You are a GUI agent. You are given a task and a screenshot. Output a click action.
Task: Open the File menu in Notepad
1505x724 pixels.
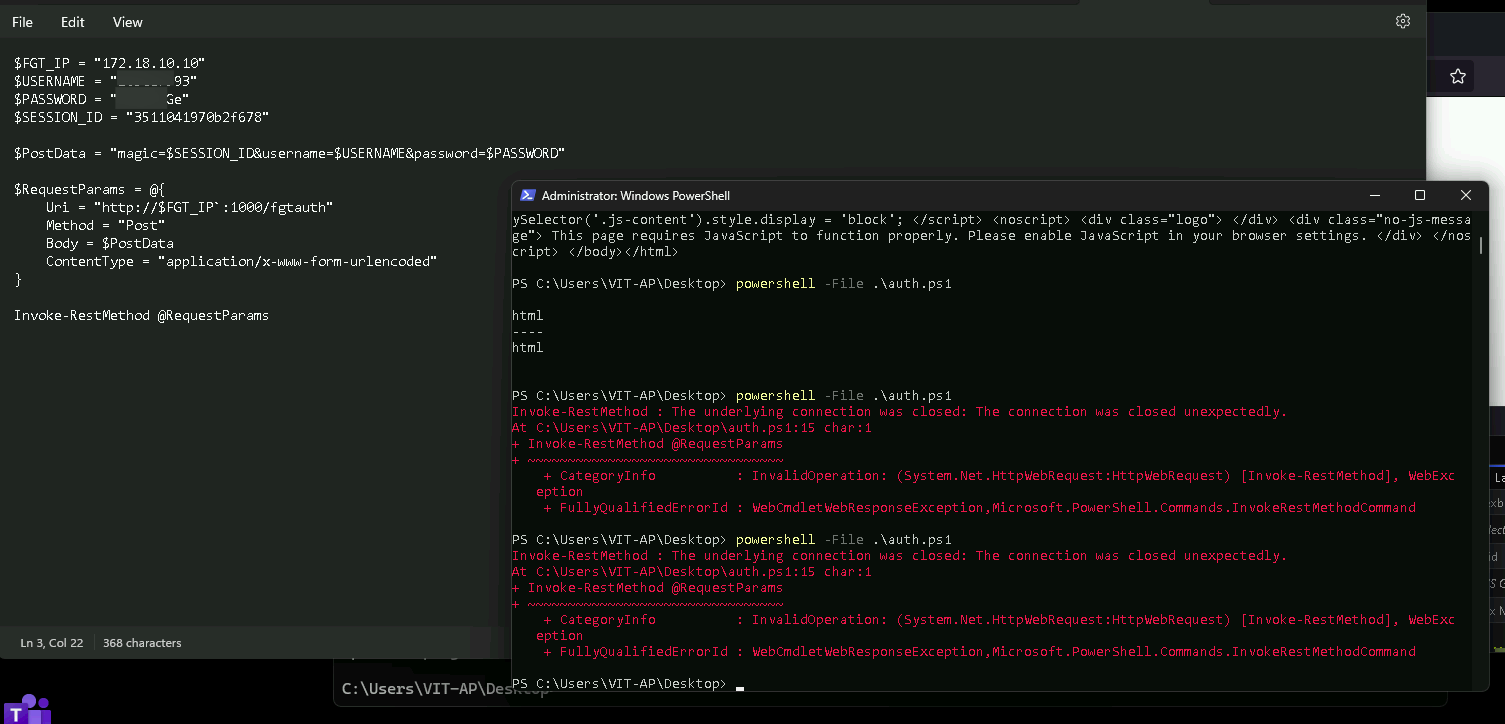[22, 22]
